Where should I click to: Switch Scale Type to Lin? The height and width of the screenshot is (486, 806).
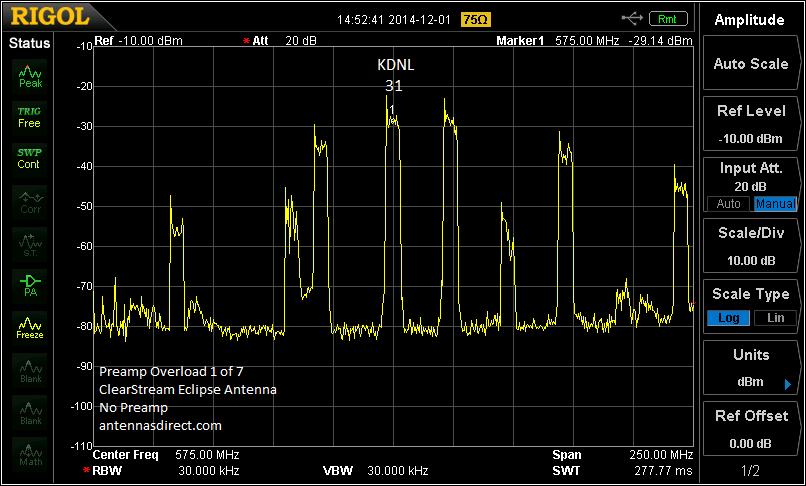click(x=775, y=317)
